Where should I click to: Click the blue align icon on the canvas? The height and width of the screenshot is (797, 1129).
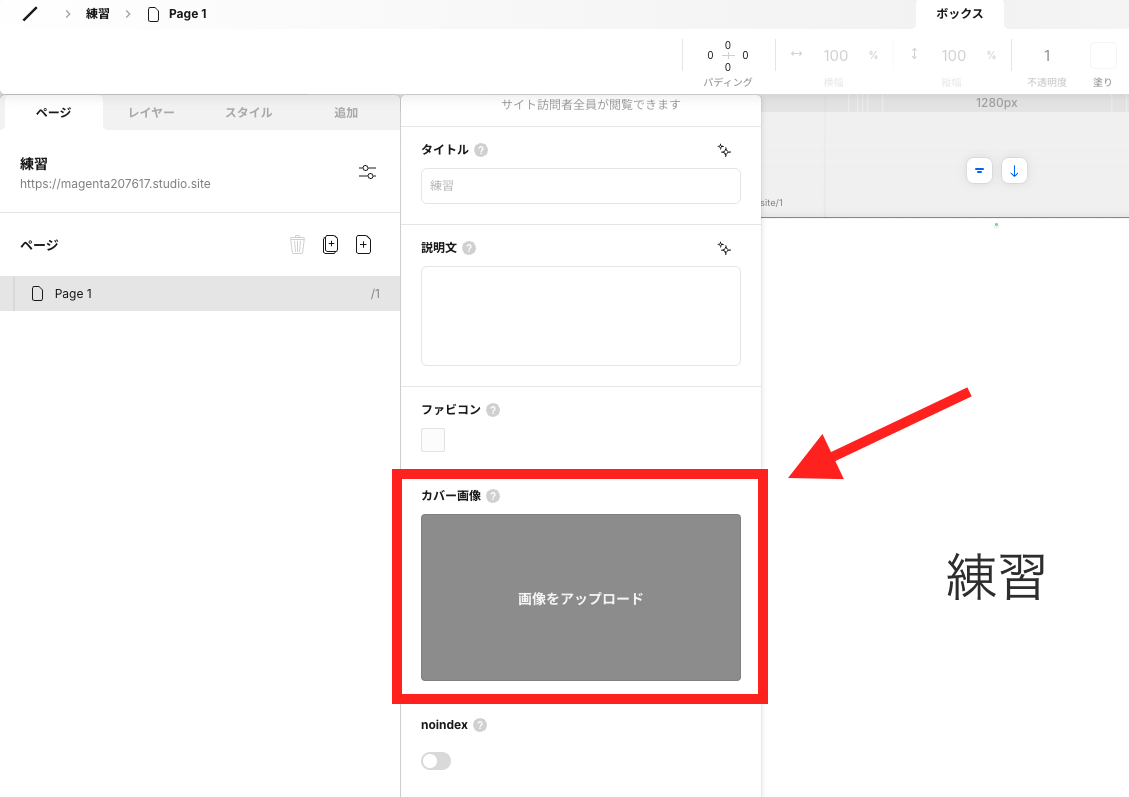[x=979, y=170]
